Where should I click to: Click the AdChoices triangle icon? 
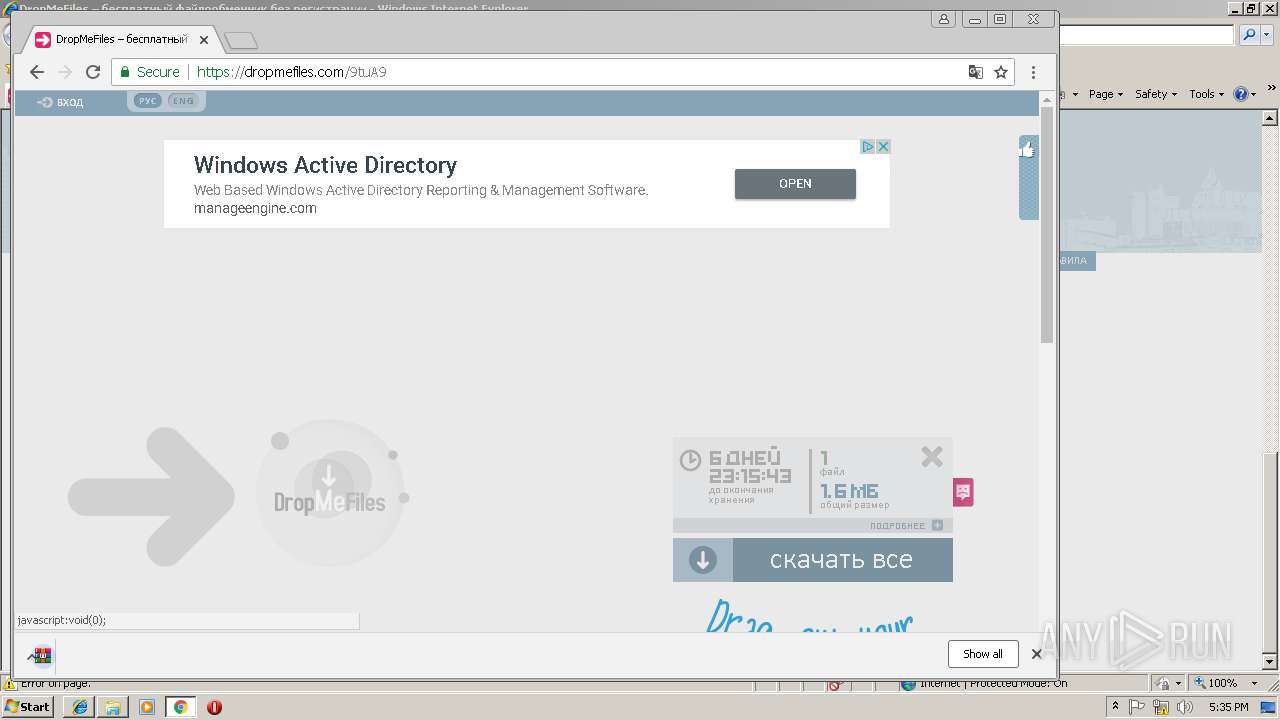pos(868,147)
